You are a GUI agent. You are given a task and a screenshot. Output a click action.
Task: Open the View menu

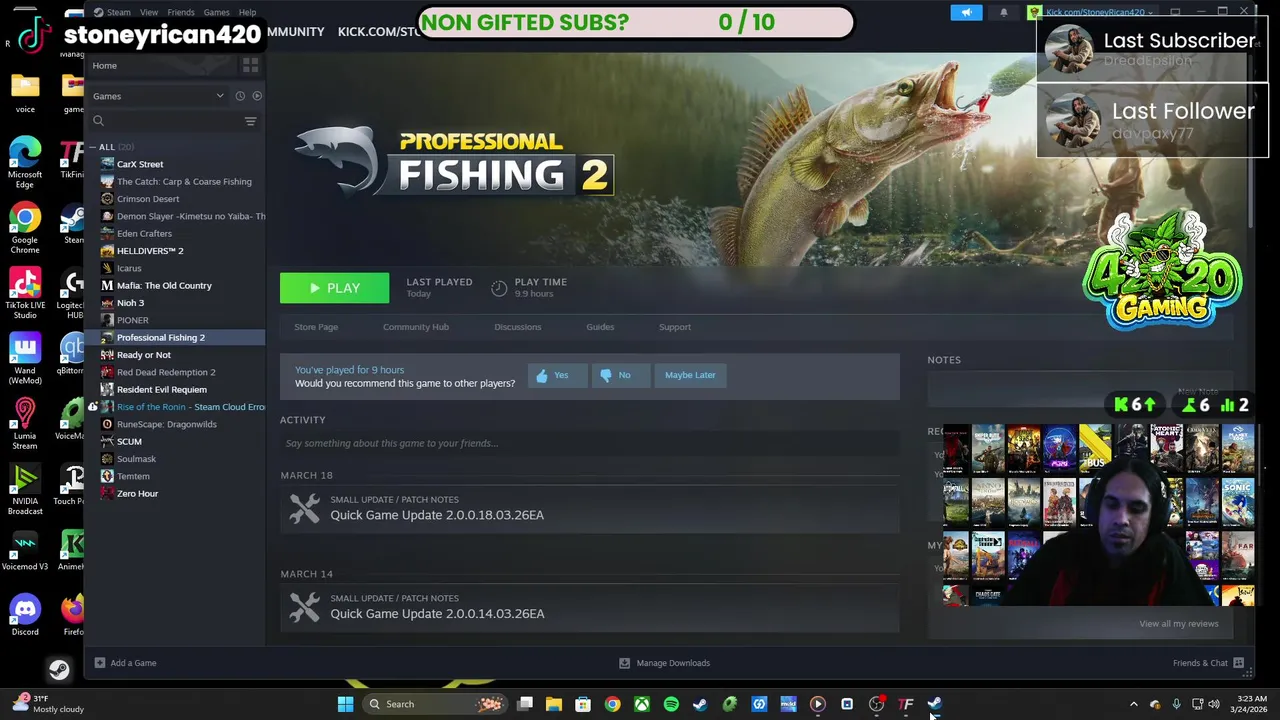click(x=149, y=12)
